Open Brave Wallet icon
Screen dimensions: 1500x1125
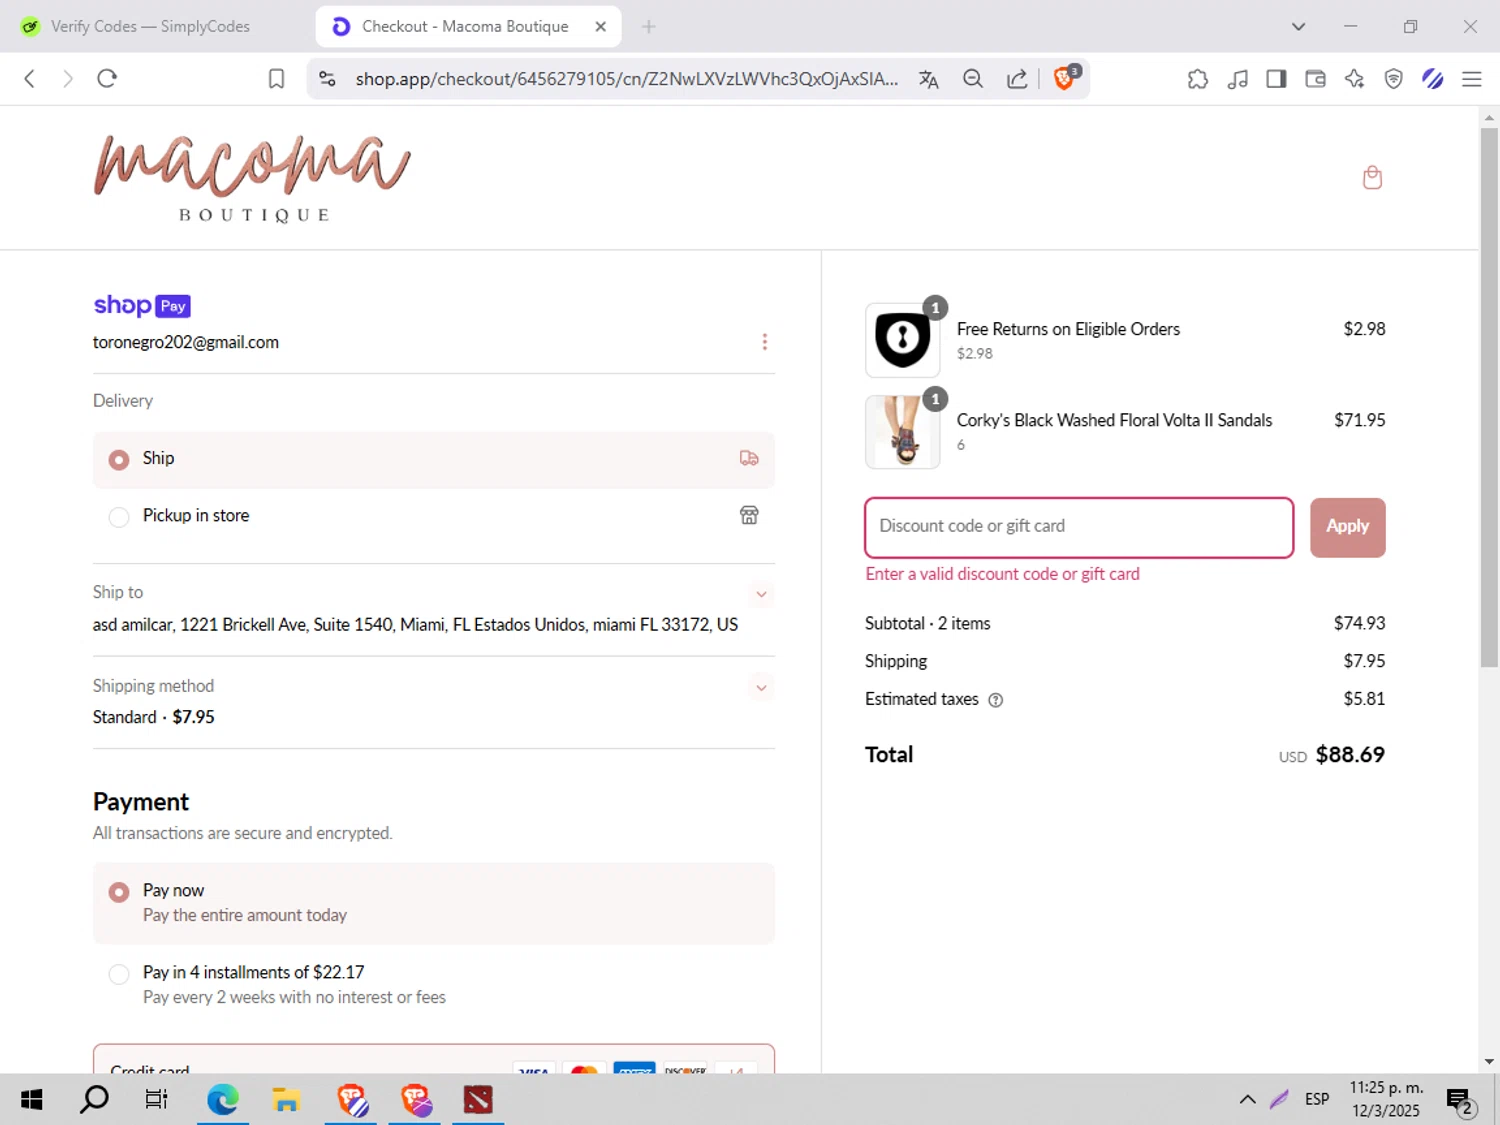click(1315, 79)
